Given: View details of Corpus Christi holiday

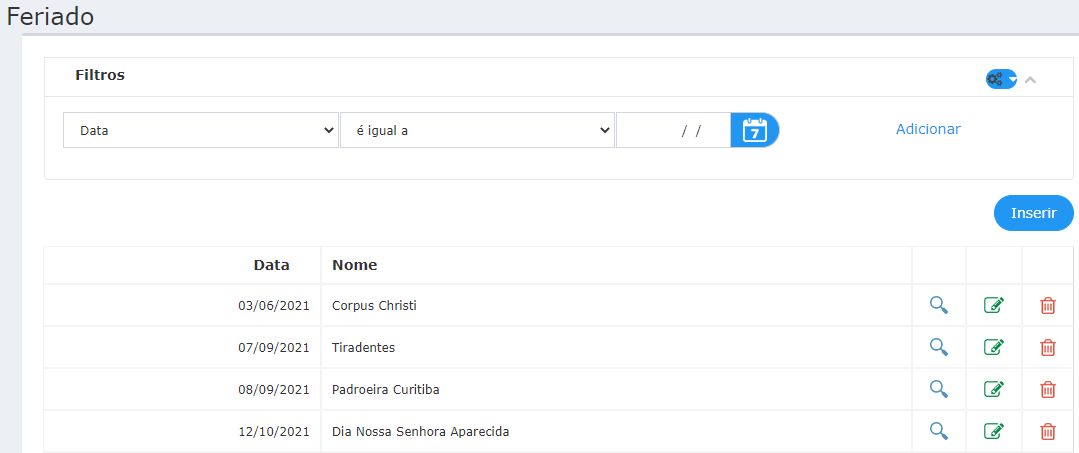Looking at the screenshot, I should 939,305.
